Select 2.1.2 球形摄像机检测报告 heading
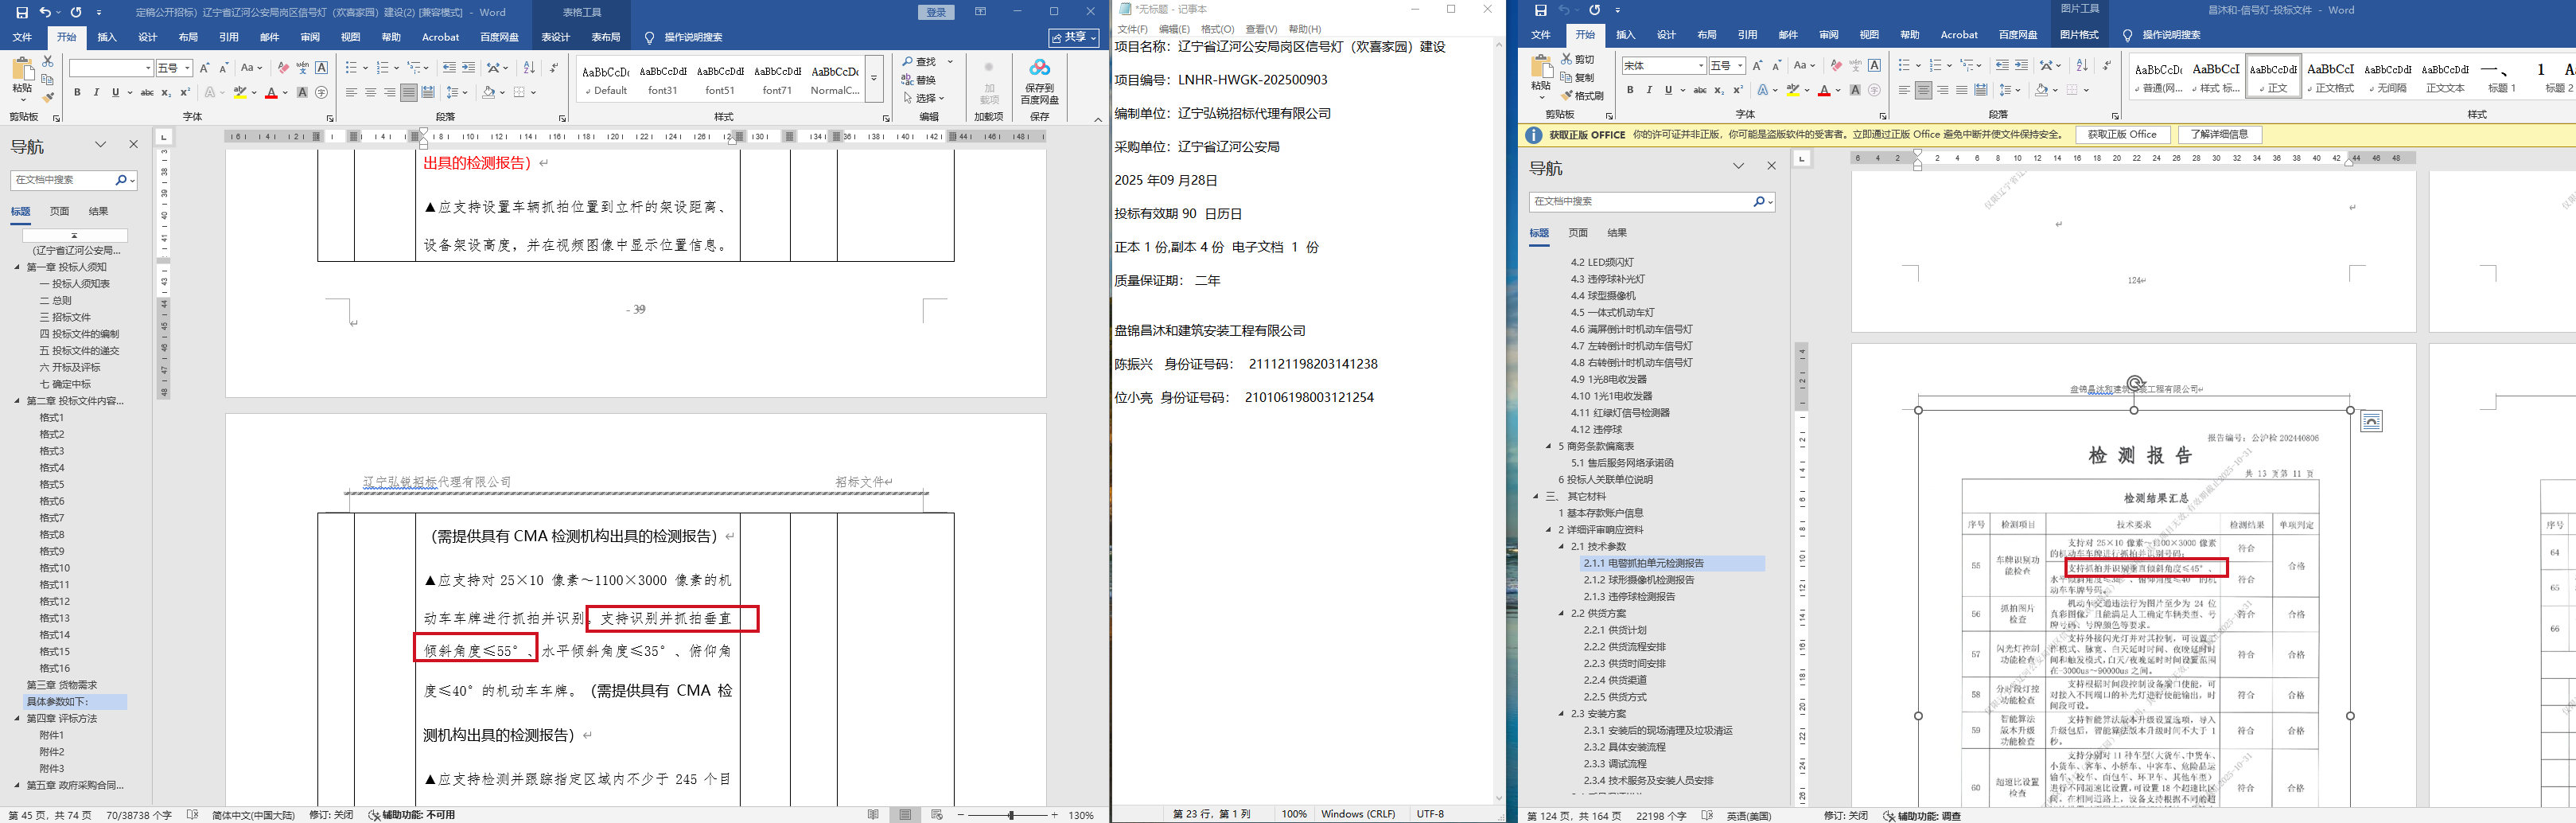2576x823 pixels. click(1638, 580)
